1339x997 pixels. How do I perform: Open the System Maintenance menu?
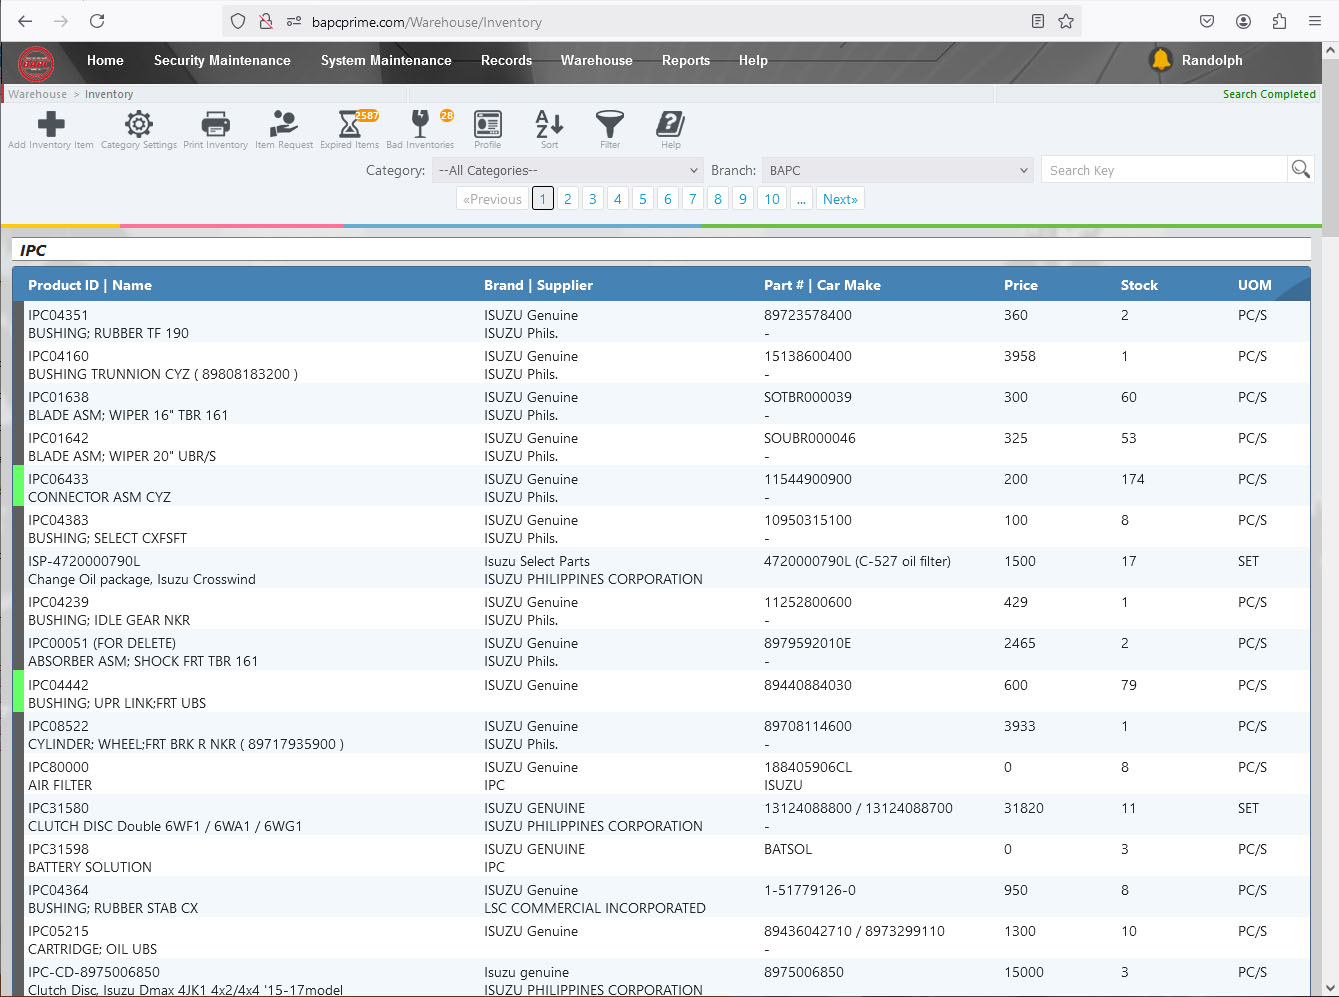(386, 61)
